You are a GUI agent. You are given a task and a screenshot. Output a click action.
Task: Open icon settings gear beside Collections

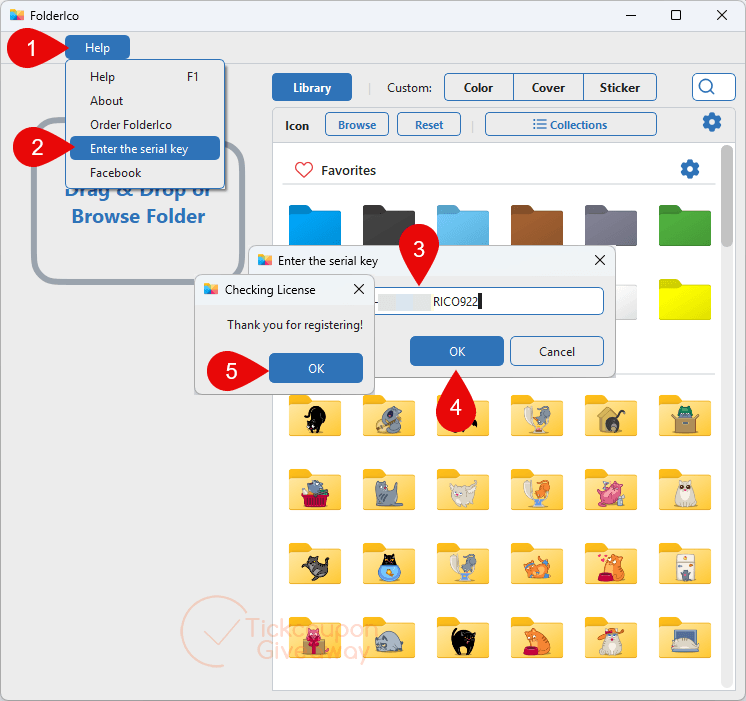pyautogui.click(x=712, y=123)
